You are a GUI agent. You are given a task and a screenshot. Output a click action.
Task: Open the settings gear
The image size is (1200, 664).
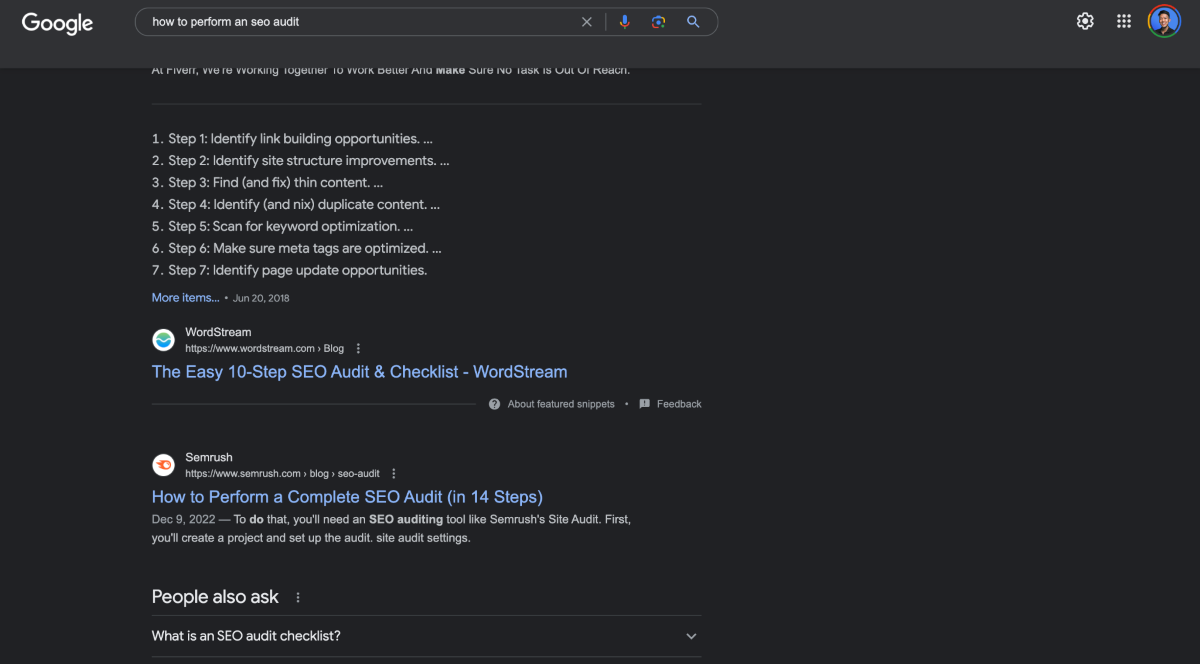click(1085, 21)
